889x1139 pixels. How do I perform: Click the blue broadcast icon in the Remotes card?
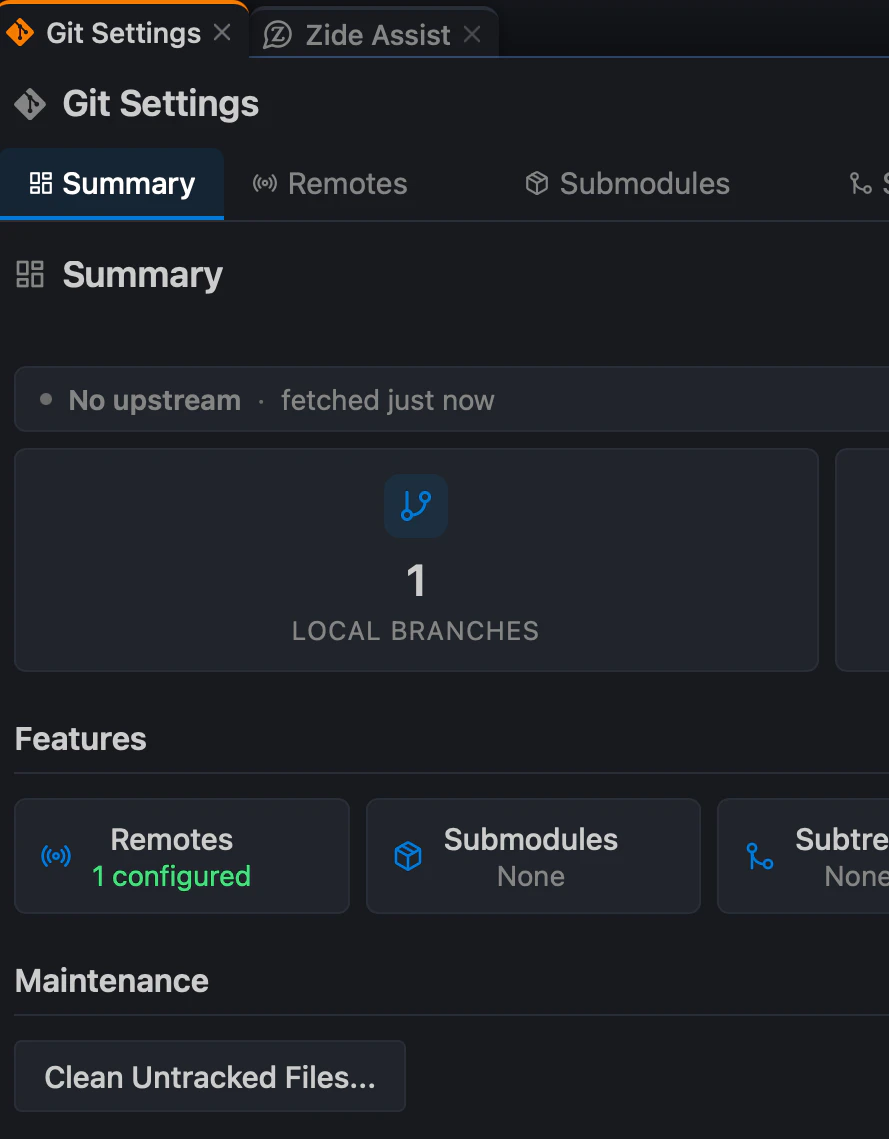[56, 856]
